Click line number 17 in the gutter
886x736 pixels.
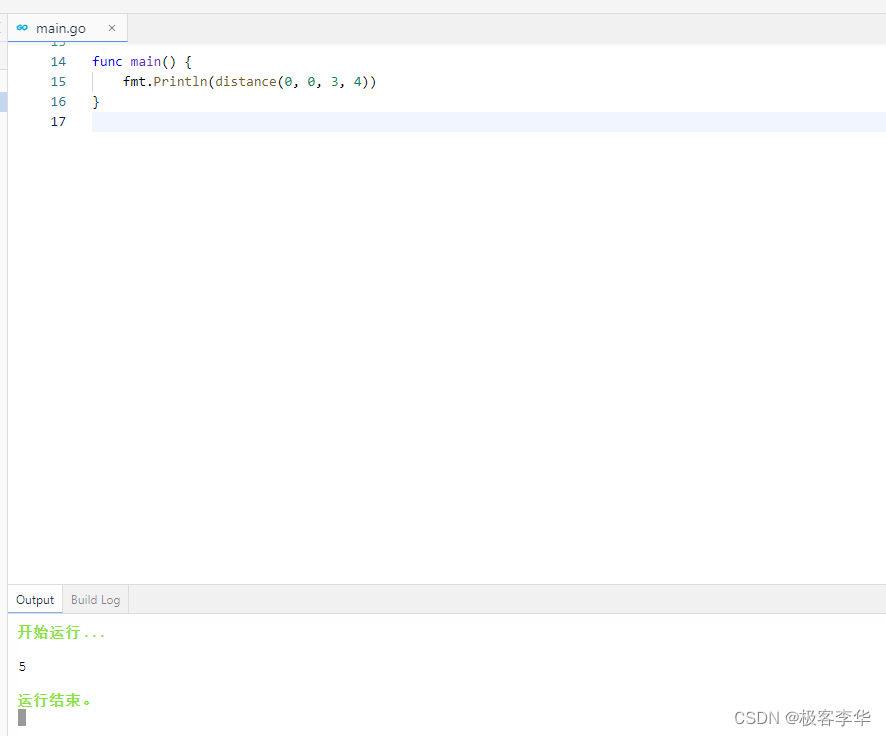pos(58,122)
